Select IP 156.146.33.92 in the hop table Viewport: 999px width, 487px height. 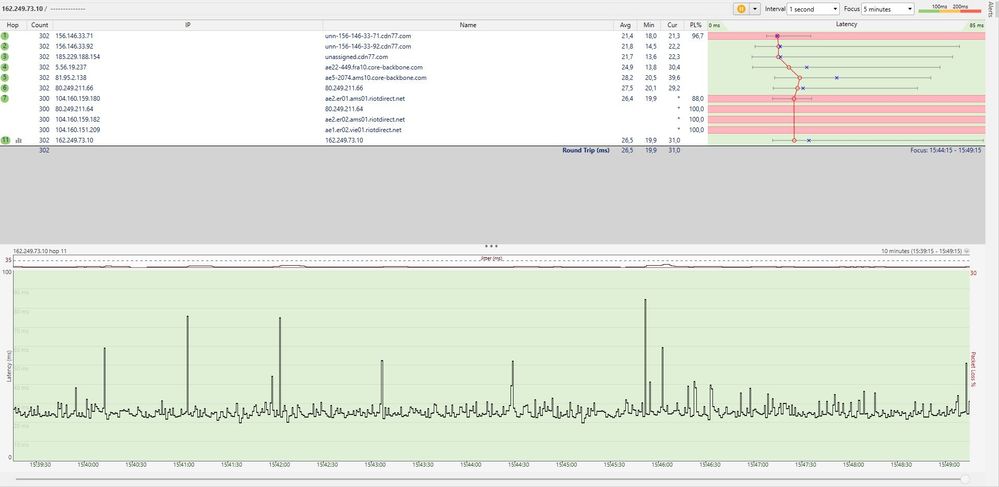pos(75,46)
